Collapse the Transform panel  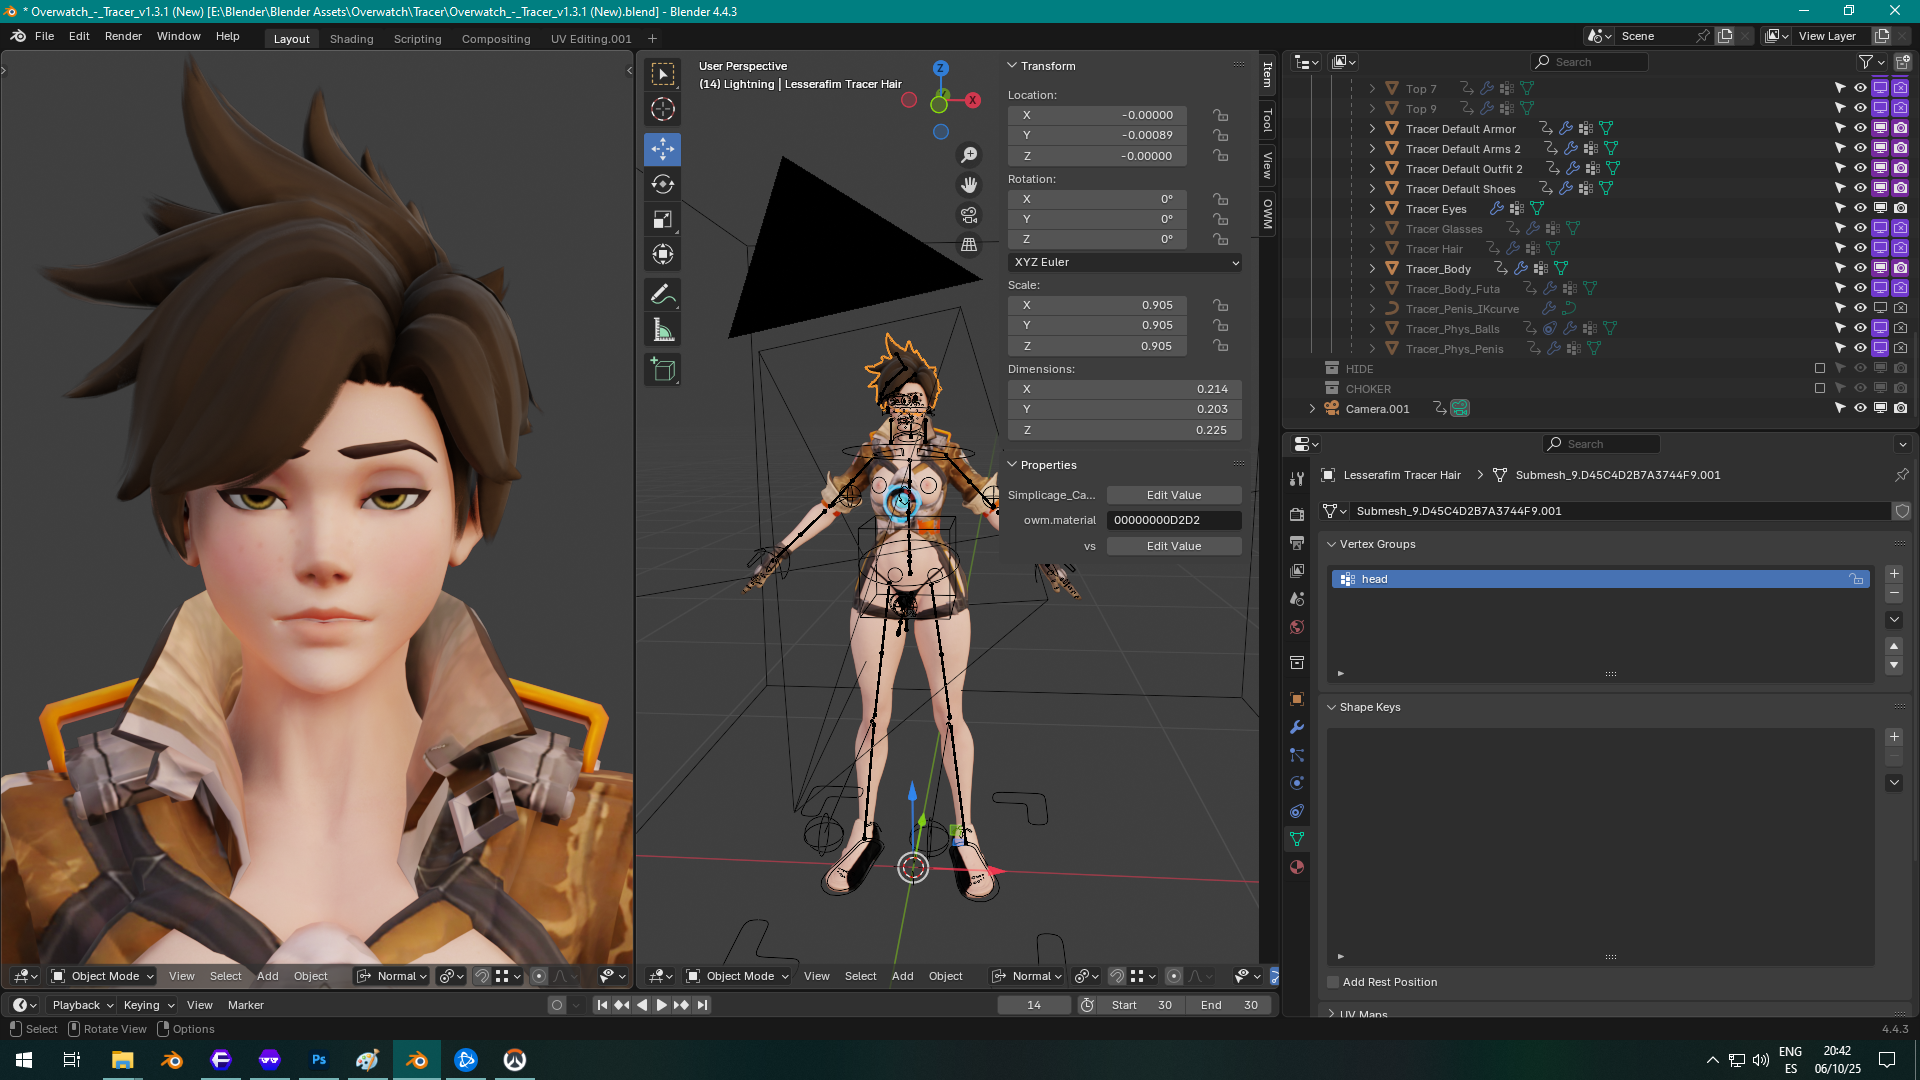pyautogui.click(x=1012, y=66)
